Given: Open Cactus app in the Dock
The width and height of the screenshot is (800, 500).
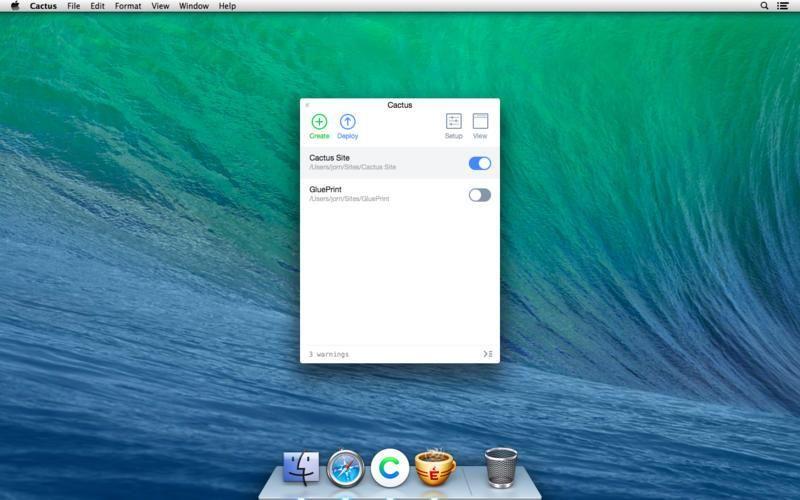Looking at the screenshot, I should (x=390, y=467).
